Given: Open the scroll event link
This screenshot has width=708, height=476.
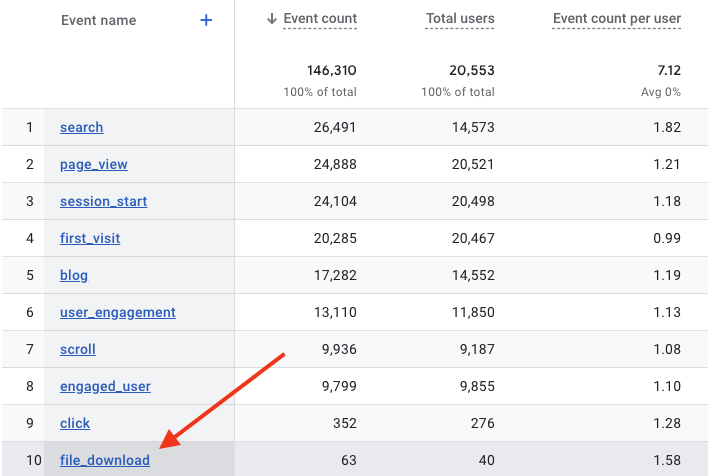Looking at the screenshot, I should click(77, 349).
